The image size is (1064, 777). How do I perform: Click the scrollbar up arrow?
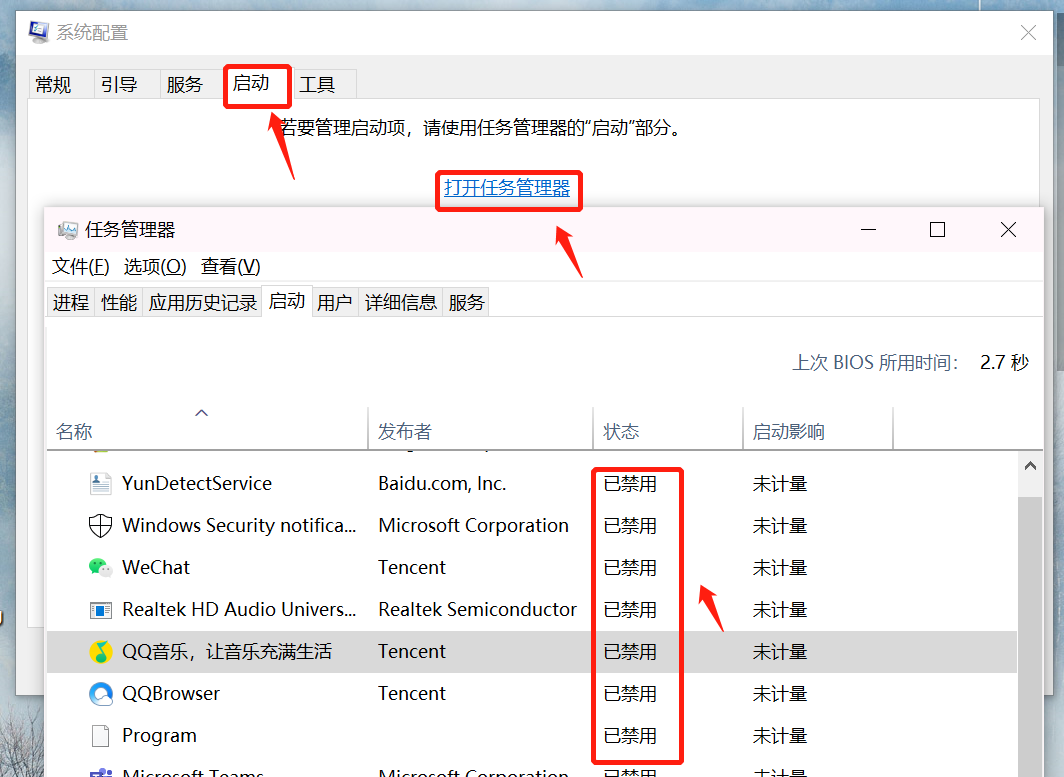click(1029, 464)
